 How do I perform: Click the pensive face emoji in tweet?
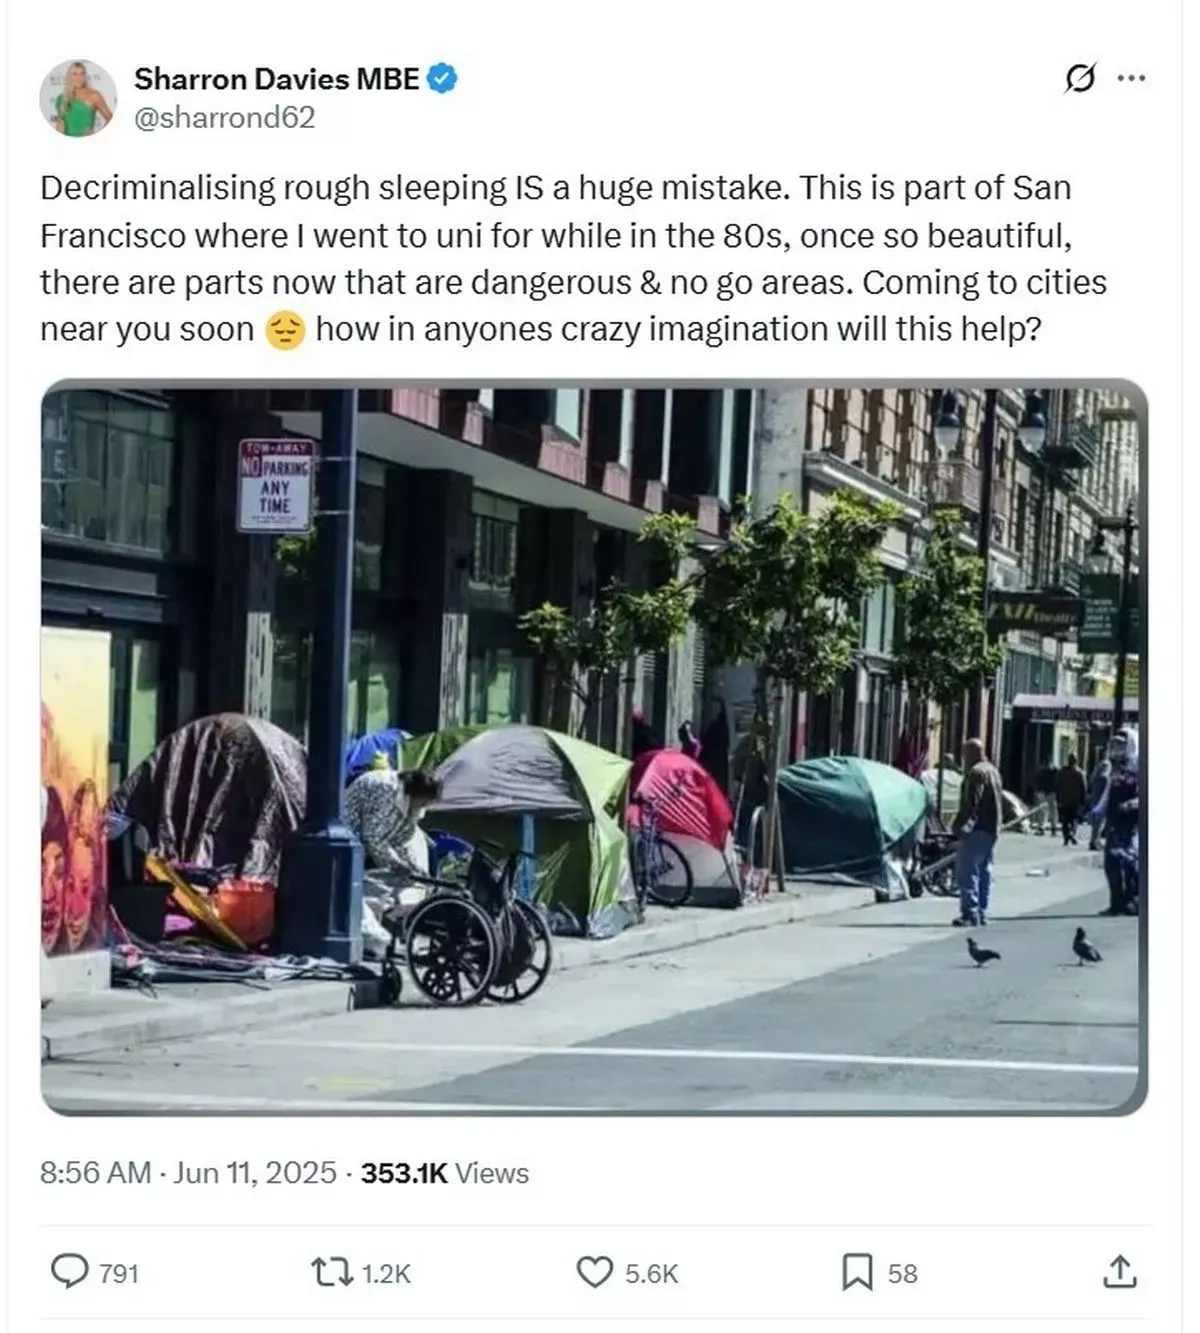point(285,330)
